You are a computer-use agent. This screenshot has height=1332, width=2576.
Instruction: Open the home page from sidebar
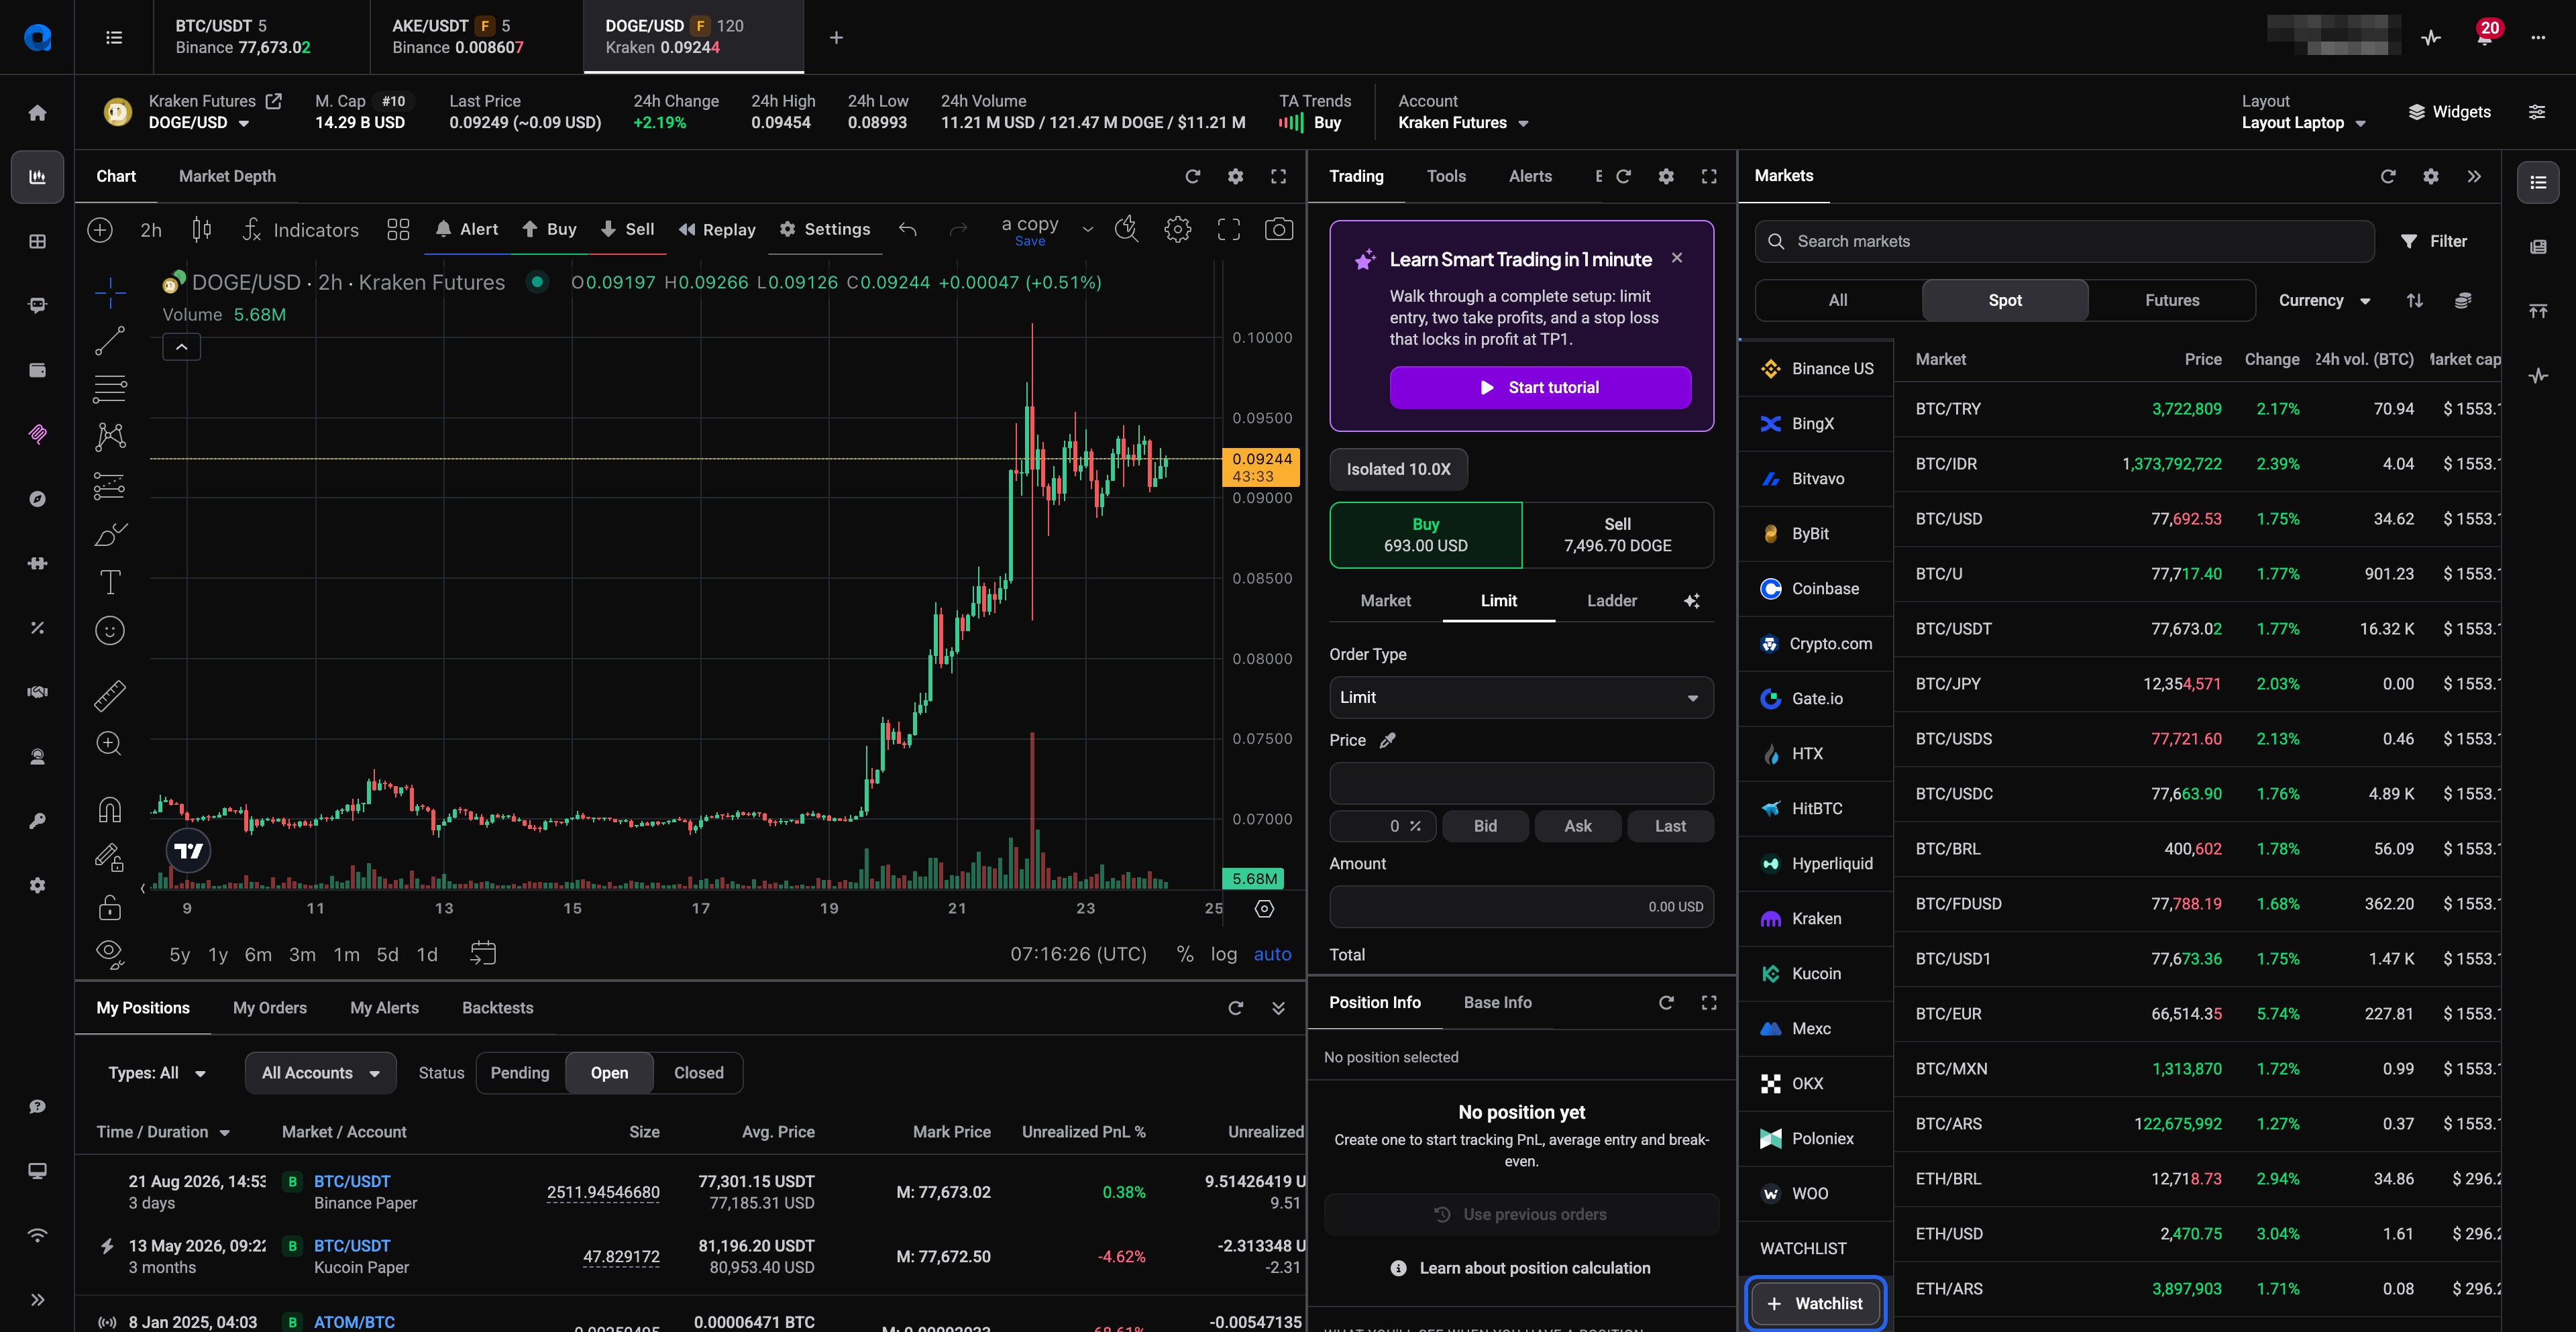pos(37,112)
